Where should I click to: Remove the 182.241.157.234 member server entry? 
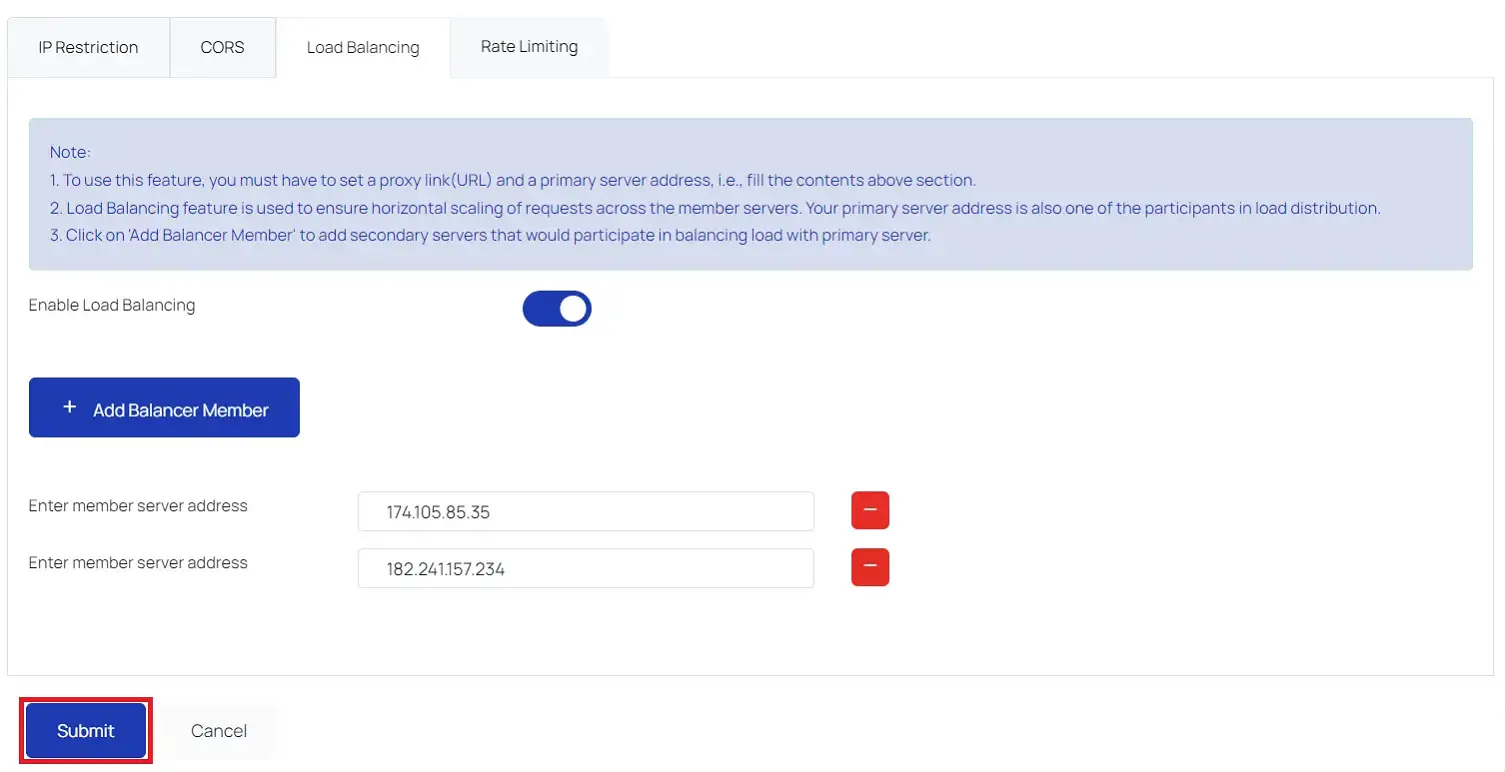pos(869,567)
